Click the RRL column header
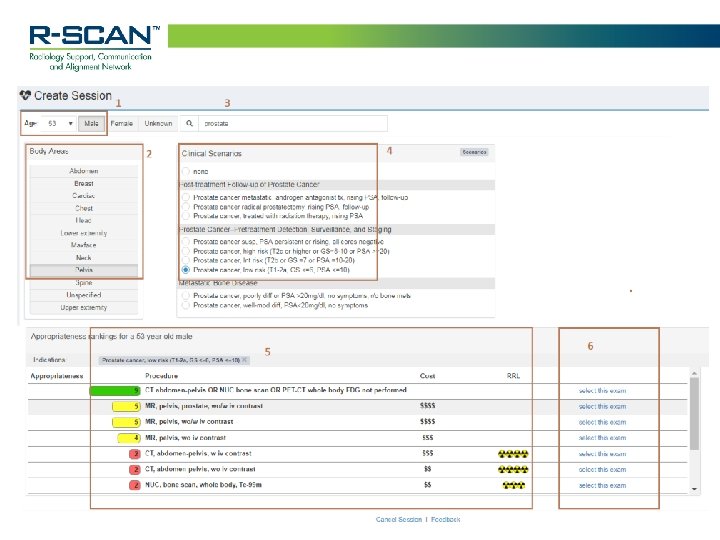720x540 pixels. 513,376
